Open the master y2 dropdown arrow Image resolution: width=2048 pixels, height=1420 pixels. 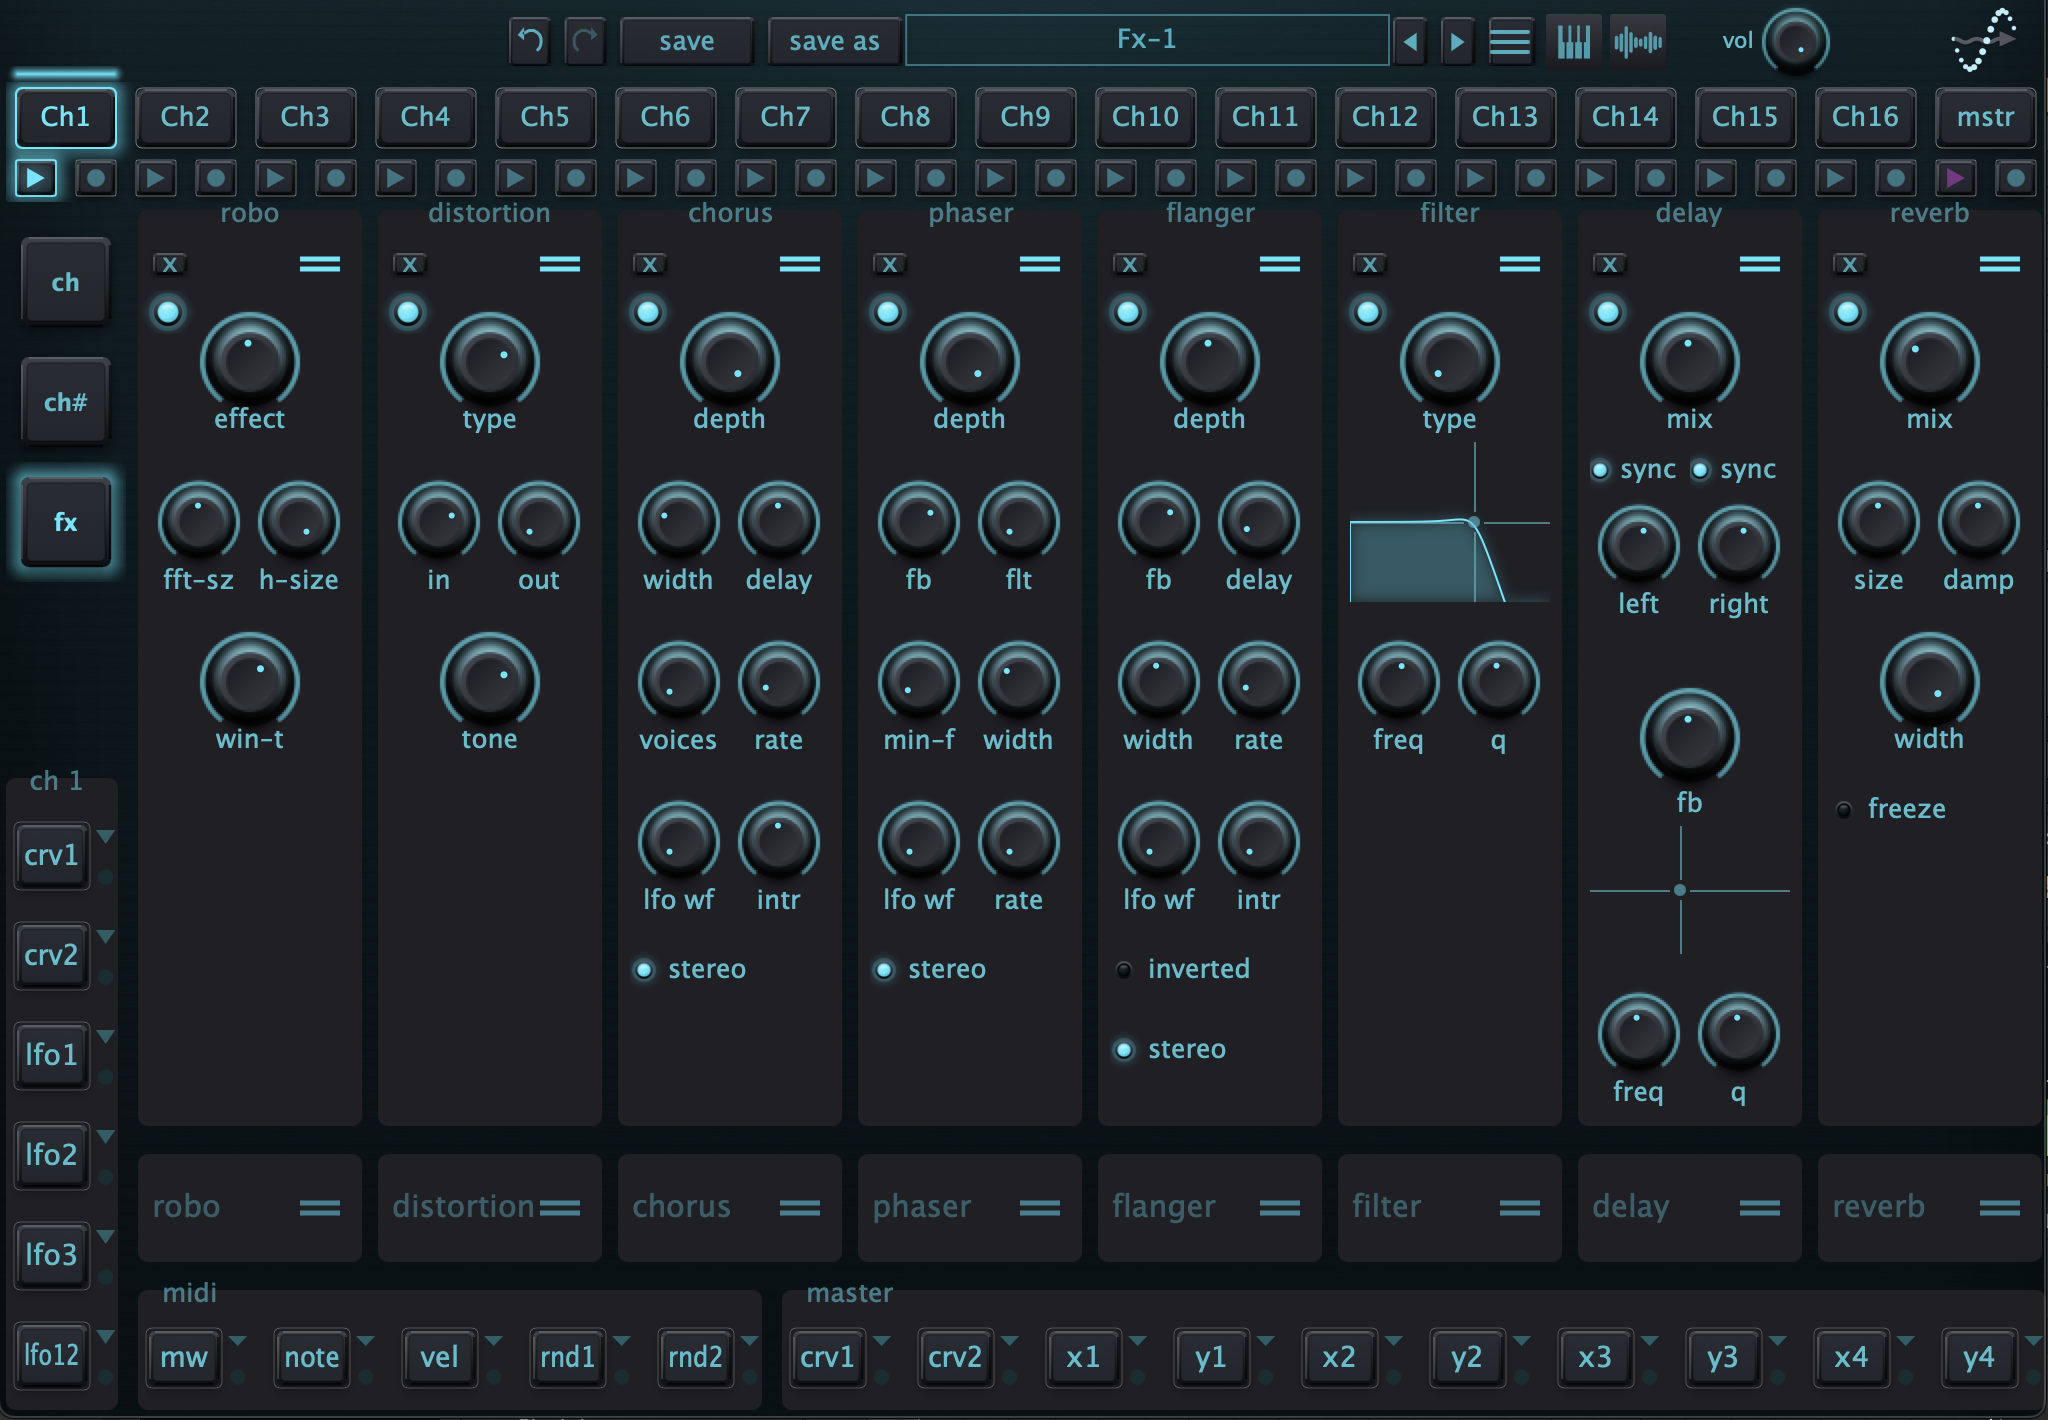point(1522,1340)
